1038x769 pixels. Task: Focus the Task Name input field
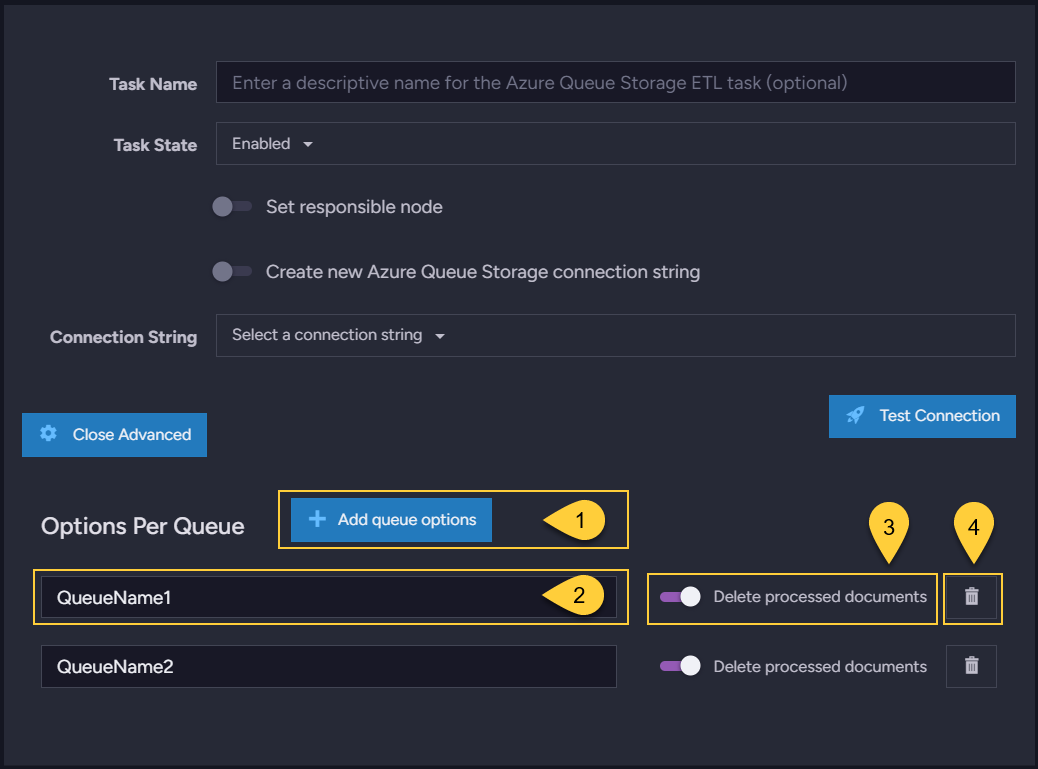pyautogui.click(x=616, y=82)
